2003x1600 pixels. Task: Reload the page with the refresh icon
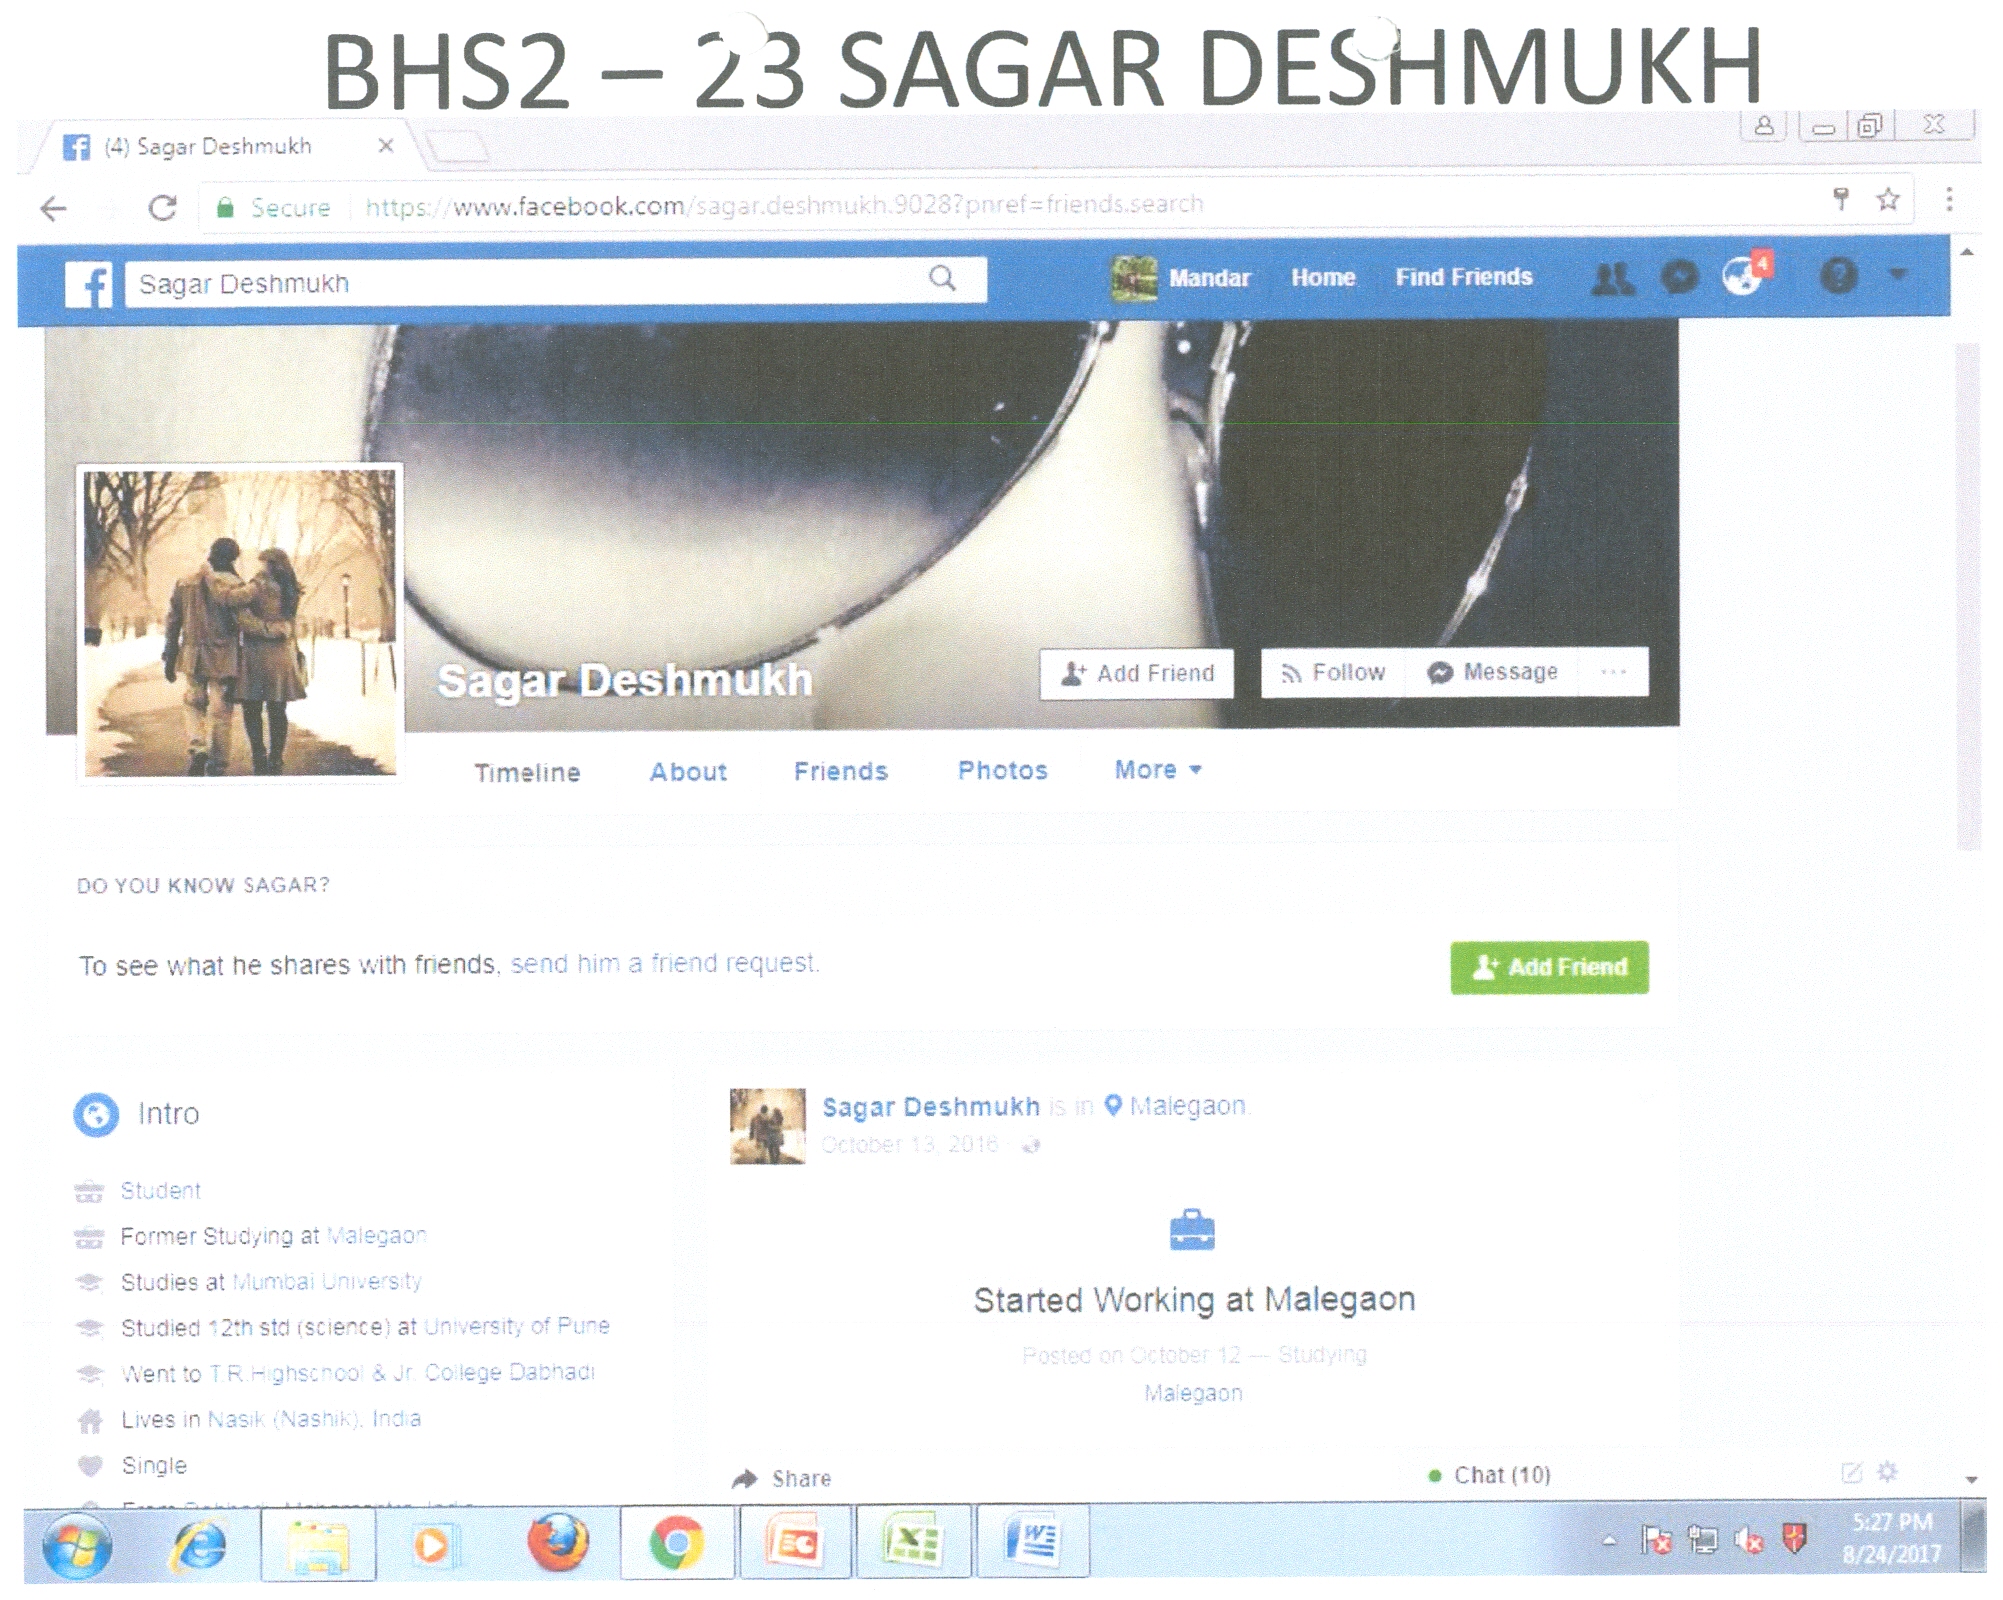pyautogui.click(x=163, y=207)
